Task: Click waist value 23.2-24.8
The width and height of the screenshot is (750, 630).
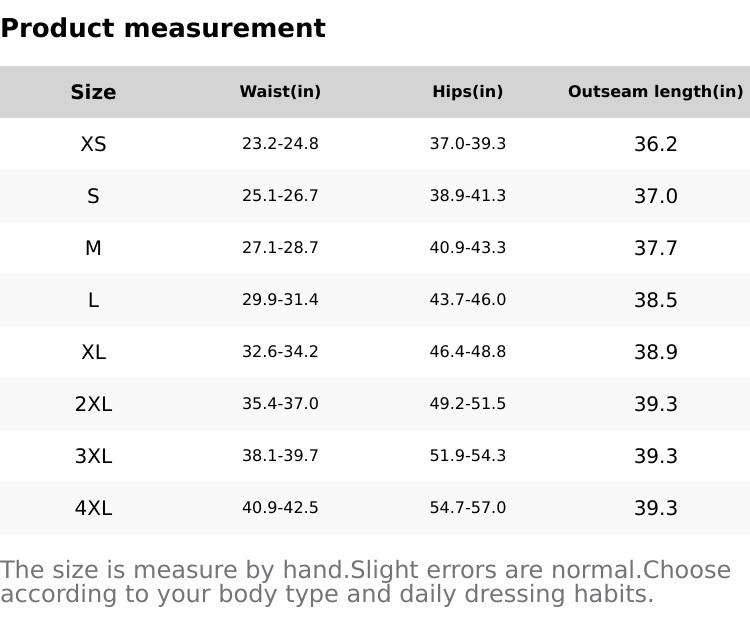Action: pyautogui.click(x=280, y=144)
